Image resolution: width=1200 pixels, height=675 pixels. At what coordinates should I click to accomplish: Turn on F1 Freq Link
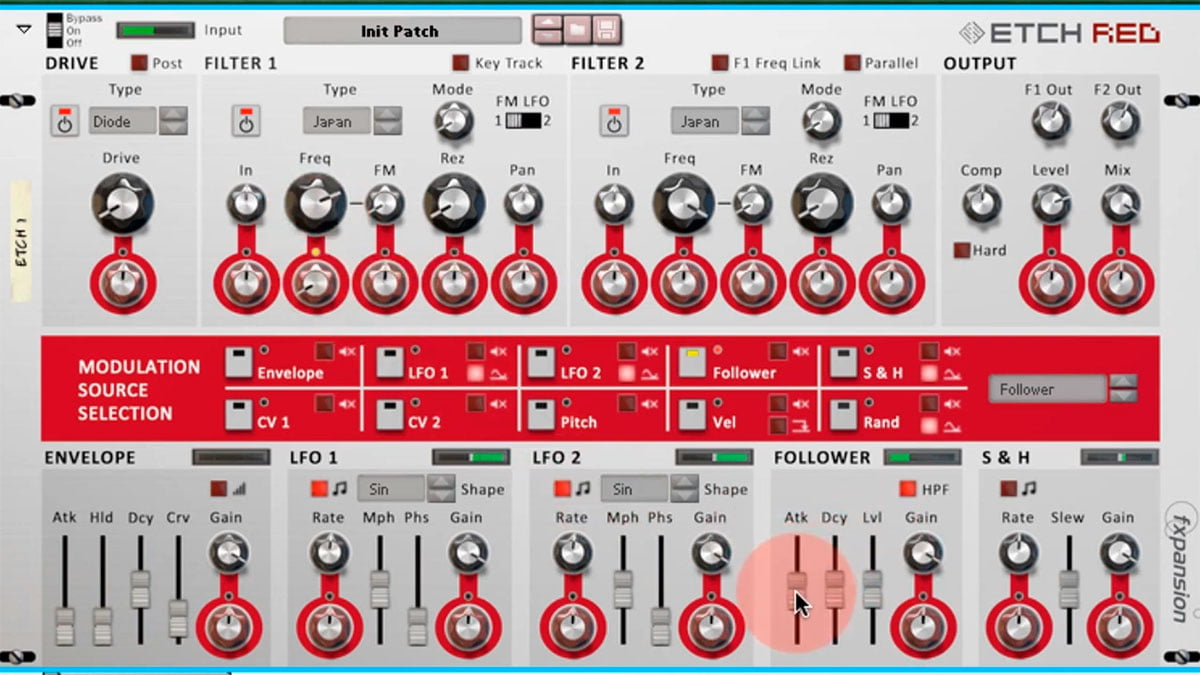[x=719, y=63]
